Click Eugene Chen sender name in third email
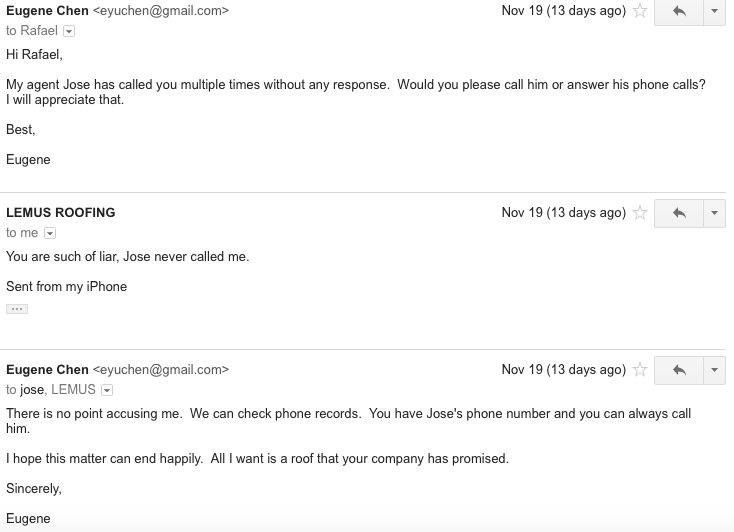This screenshot has width=734, height=532. pyautogui.click(x=47, y=370)
